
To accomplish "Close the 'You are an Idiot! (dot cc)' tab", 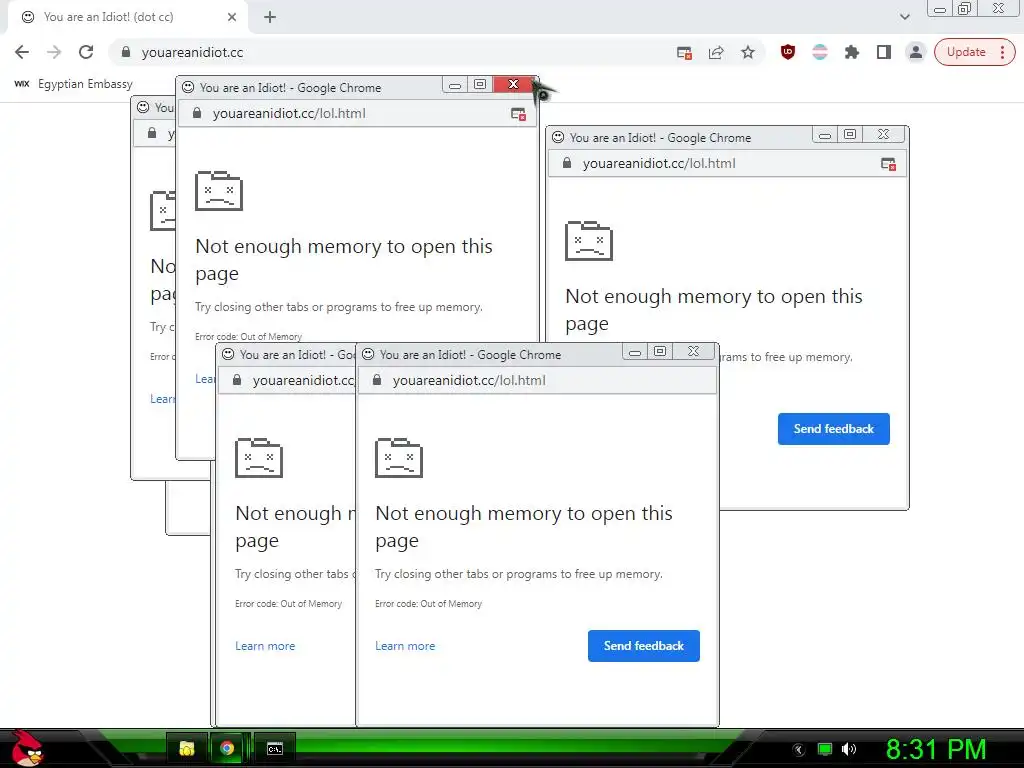I will (232, 17).
